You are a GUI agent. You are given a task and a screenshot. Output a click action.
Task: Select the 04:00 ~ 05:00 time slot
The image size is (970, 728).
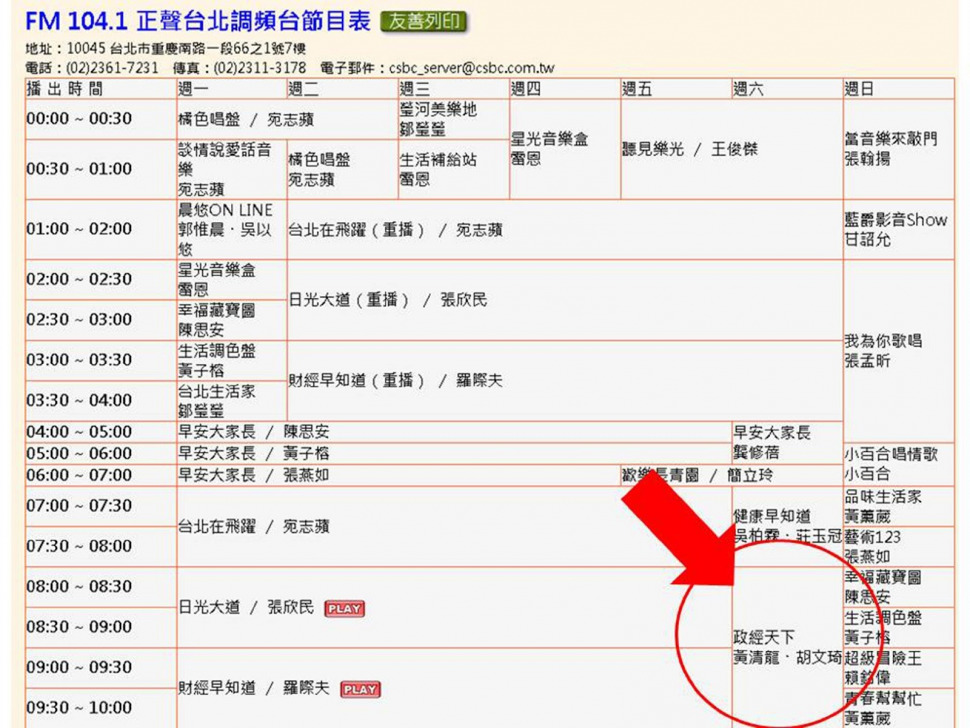(x=101, y=432)
